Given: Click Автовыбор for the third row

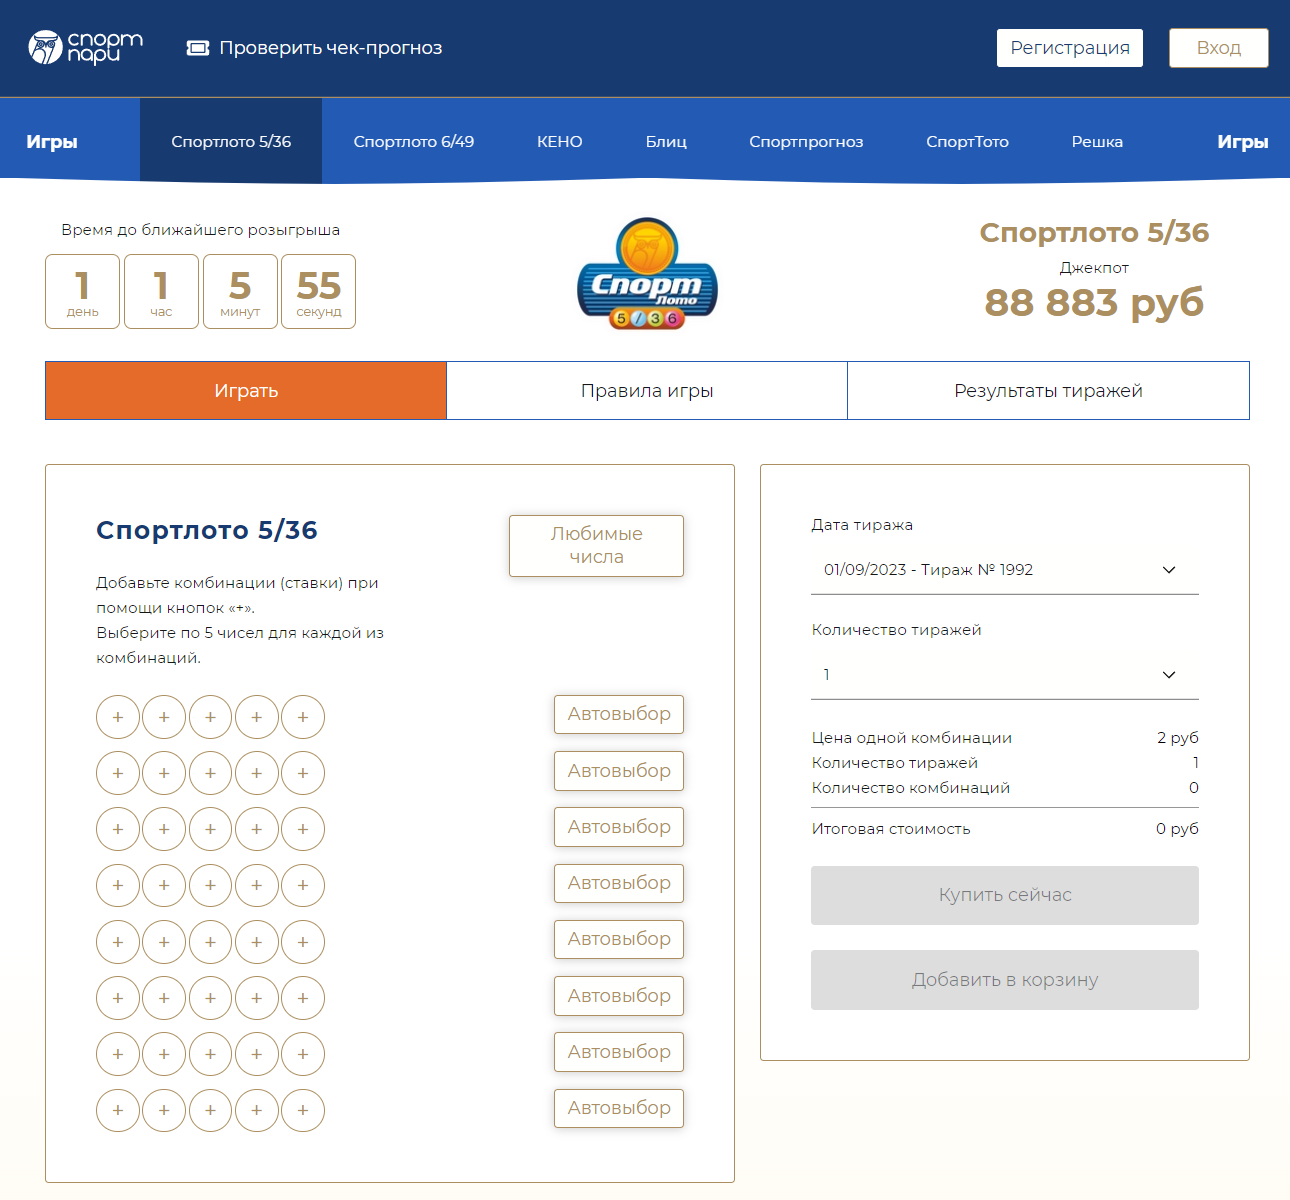Looking at the screenshot, I should (619, 827).
